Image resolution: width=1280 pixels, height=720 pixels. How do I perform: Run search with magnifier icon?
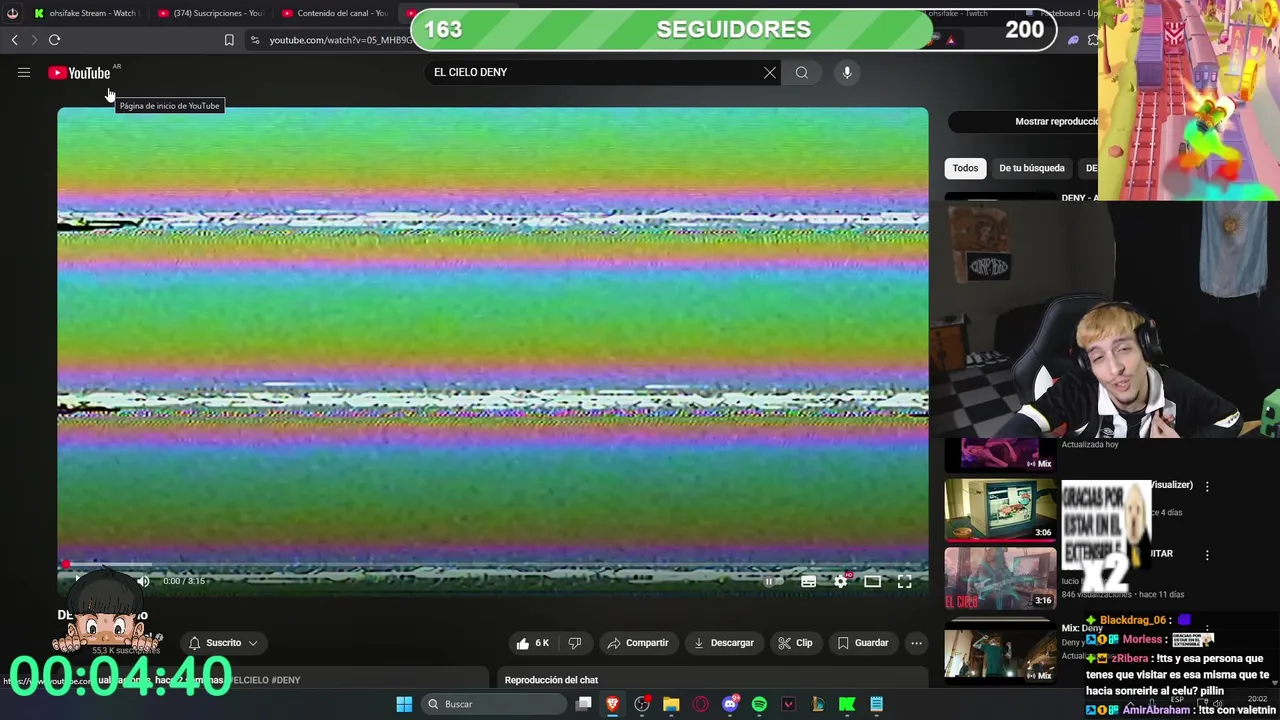click(802, 72)
